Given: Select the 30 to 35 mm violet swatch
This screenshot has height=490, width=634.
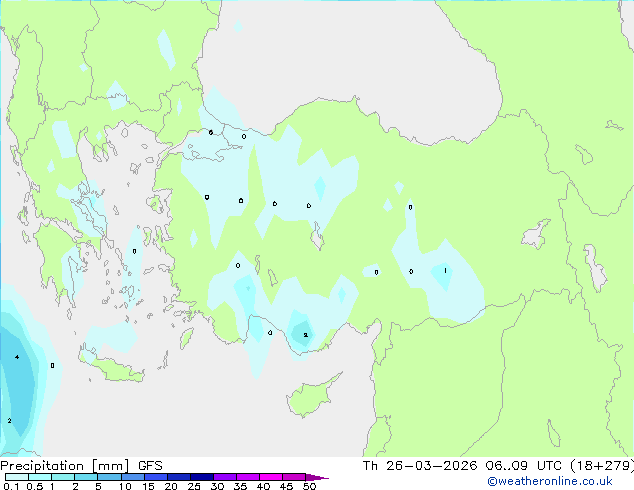Looking at the screenshot, I should click(x=224, y=477).
